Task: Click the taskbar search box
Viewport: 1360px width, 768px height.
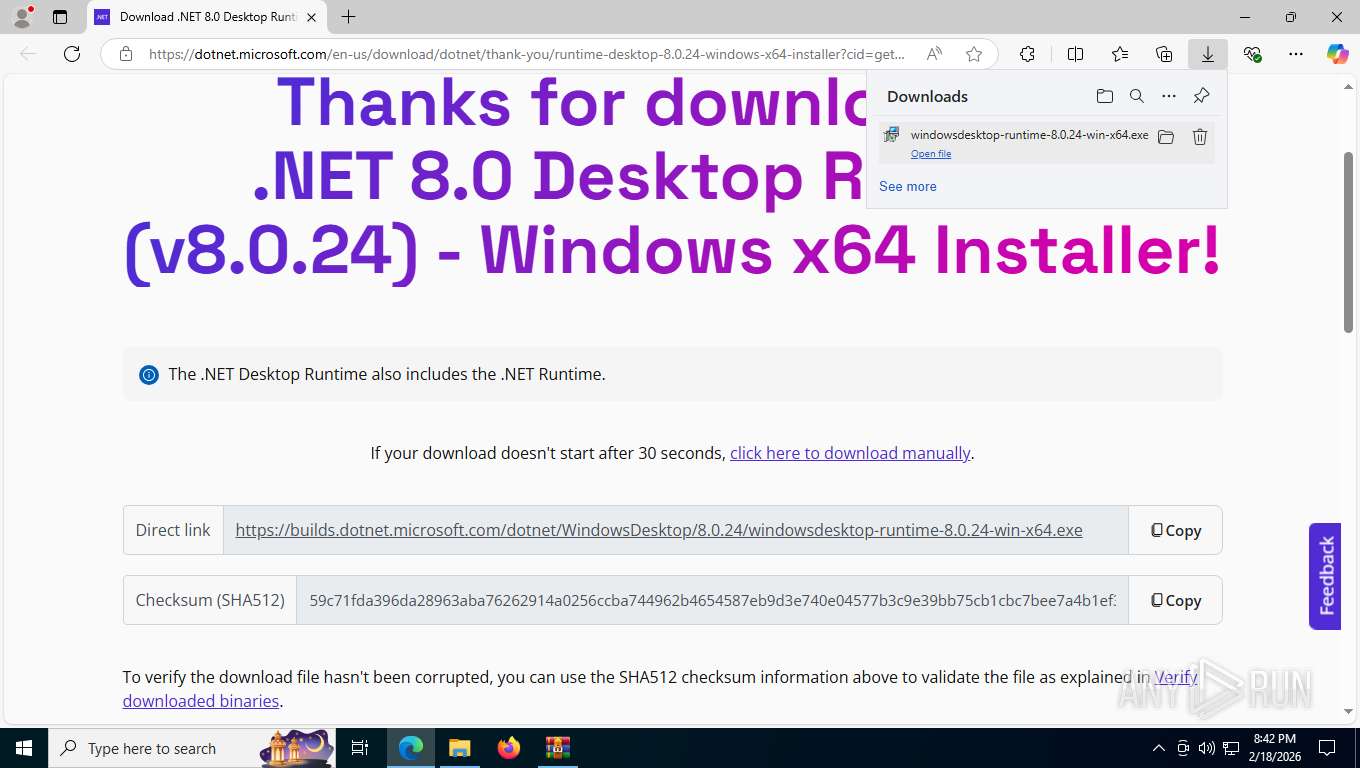Action: point(194,748)
